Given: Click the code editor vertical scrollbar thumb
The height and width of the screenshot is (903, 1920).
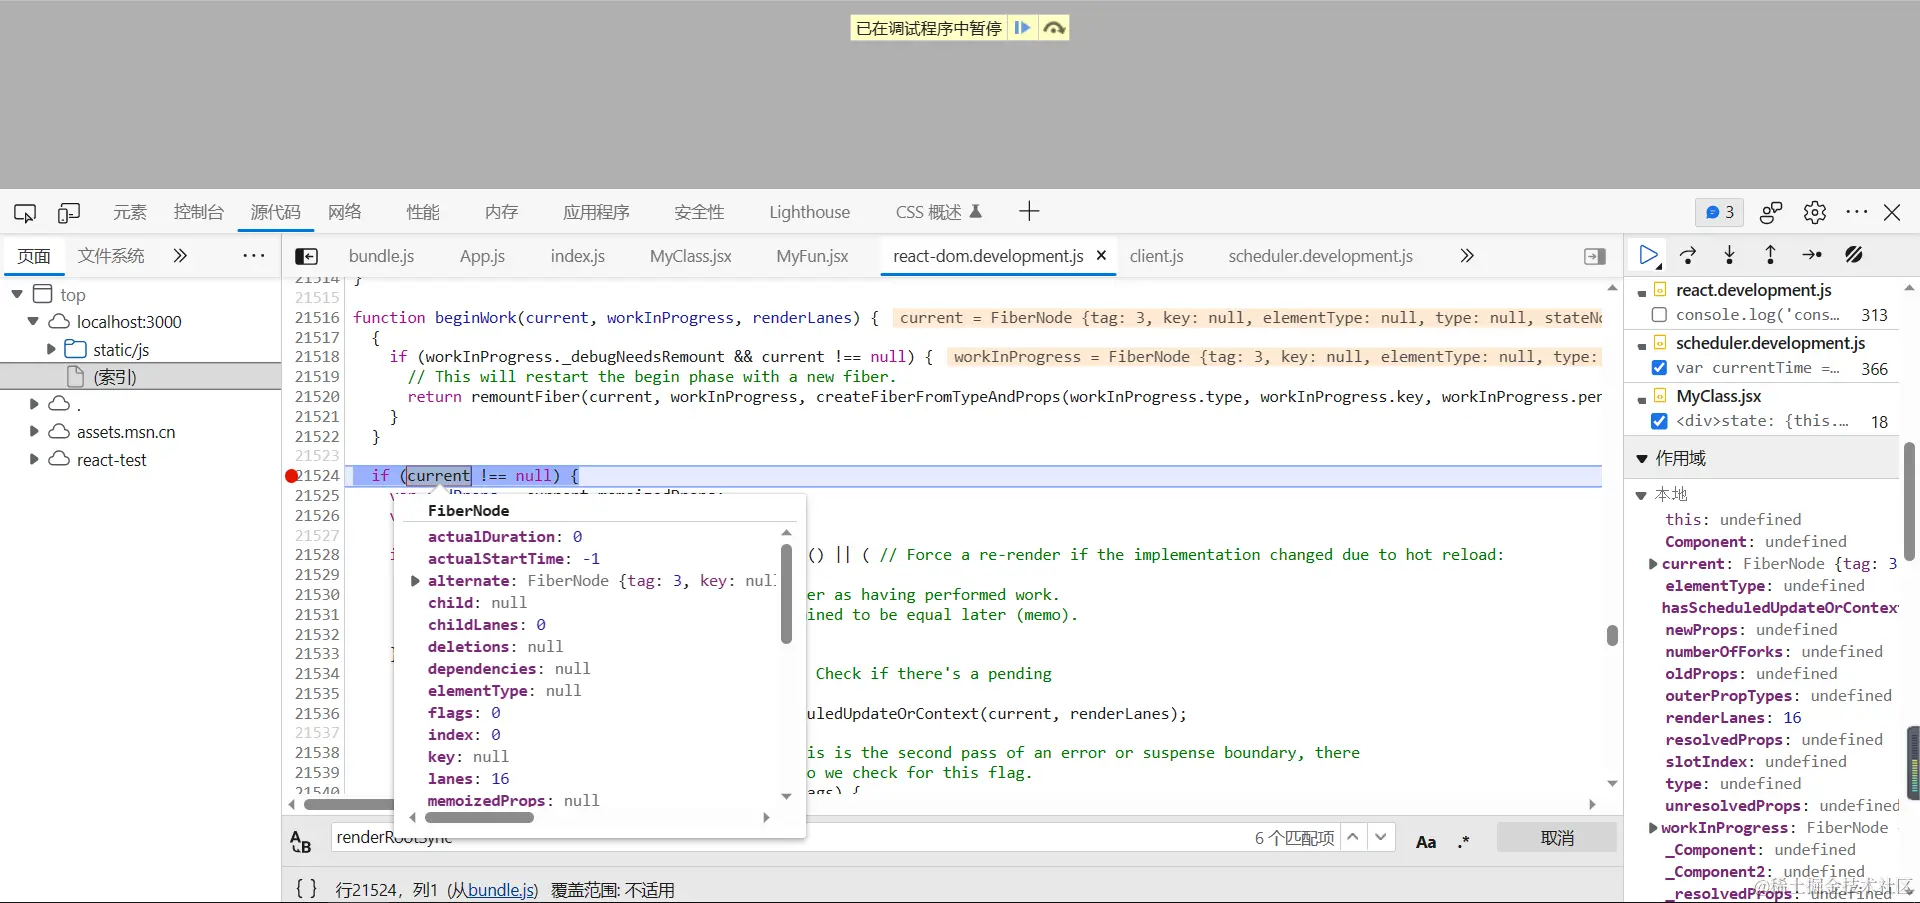Looking at the screenshot, I should point(1612,635).
